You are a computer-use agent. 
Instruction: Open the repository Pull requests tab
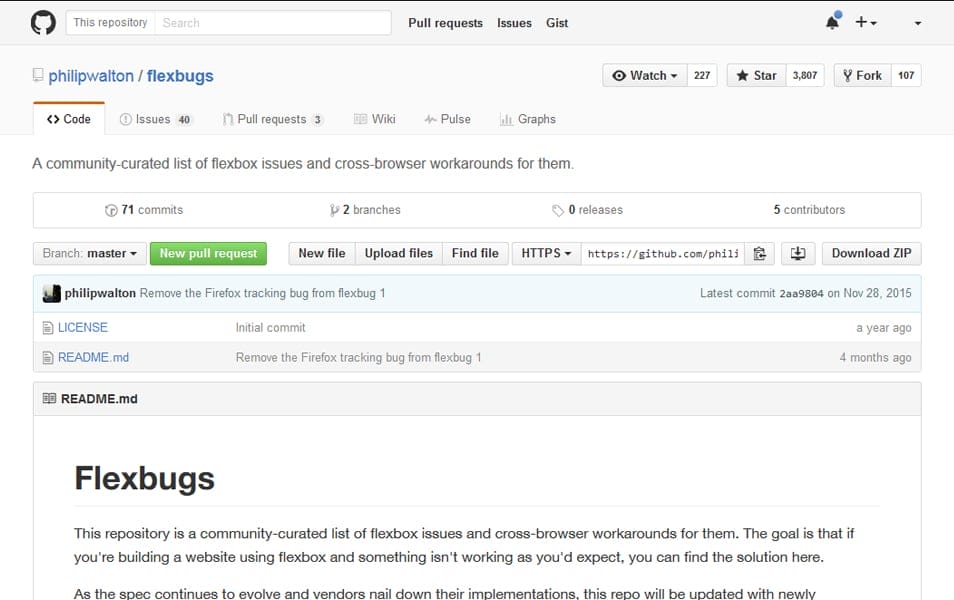pyautogui.click(x=273, y=119)
